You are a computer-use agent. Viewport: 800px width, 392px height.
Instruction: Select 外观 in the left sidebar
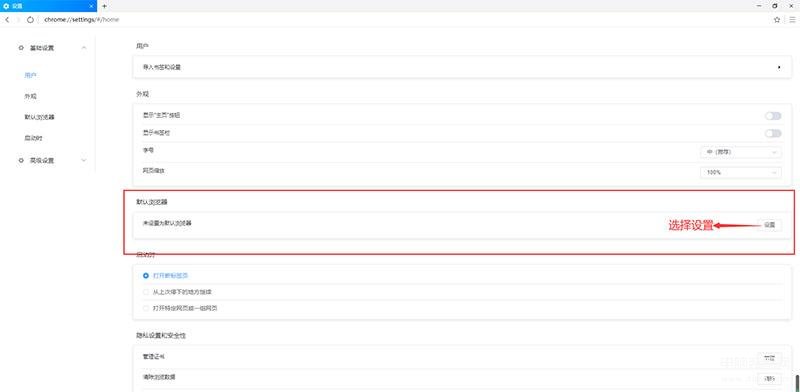pyautogui.click(x=31, y=96)
